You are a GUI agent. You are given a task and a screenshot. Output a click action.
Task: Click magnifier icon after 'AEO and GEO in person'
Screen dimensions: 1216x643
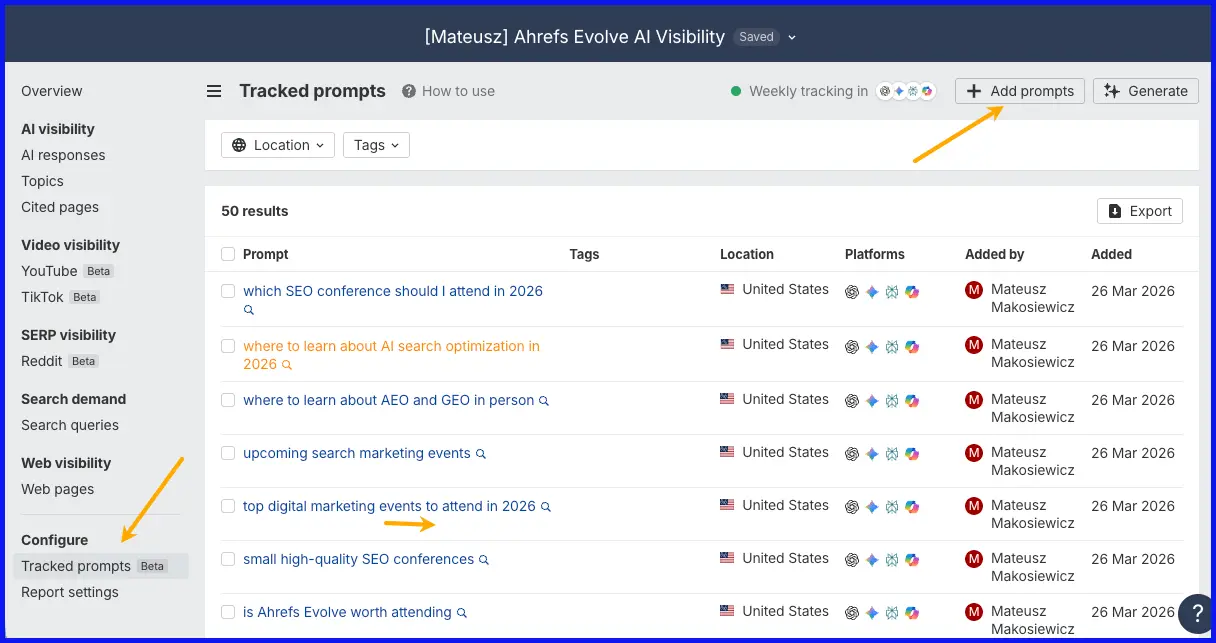tap(544, 401)
